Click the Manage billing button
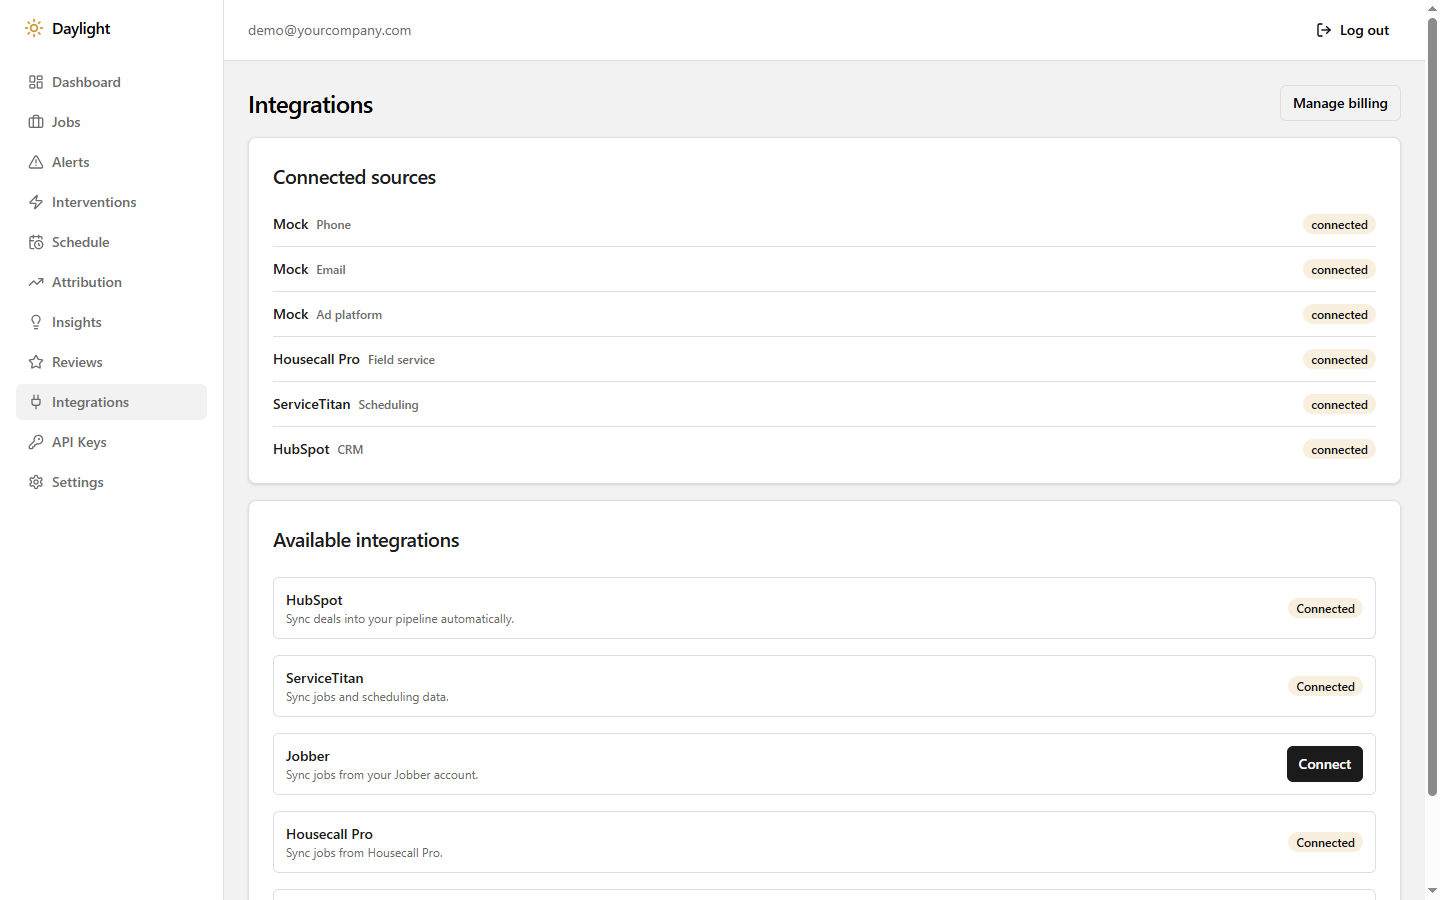1440x900 pixels. coord(1340,103)
